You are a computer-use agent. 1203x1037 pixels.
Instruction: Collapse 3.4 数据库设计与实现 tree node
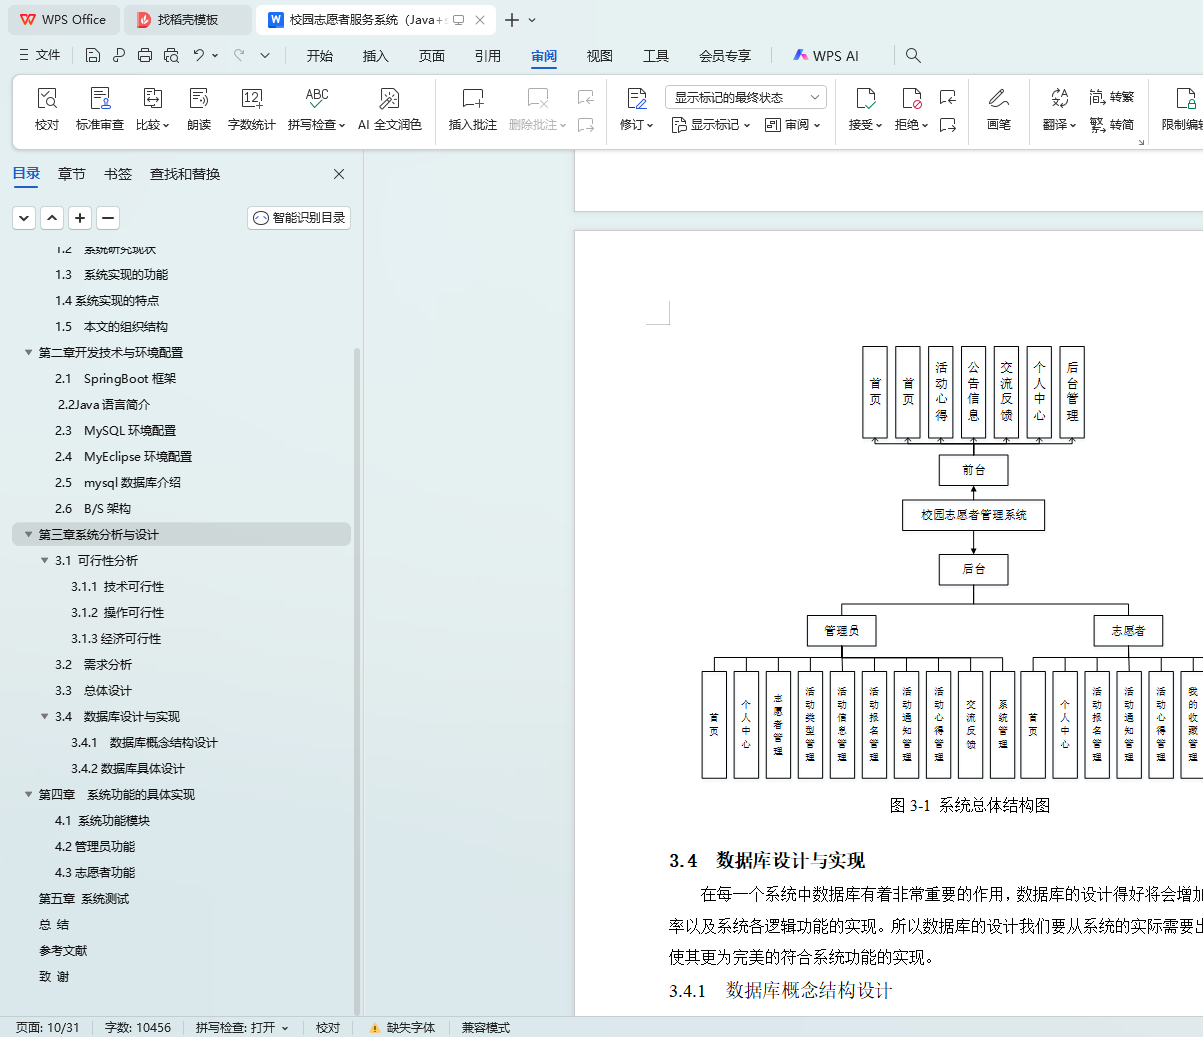[44, 716]
